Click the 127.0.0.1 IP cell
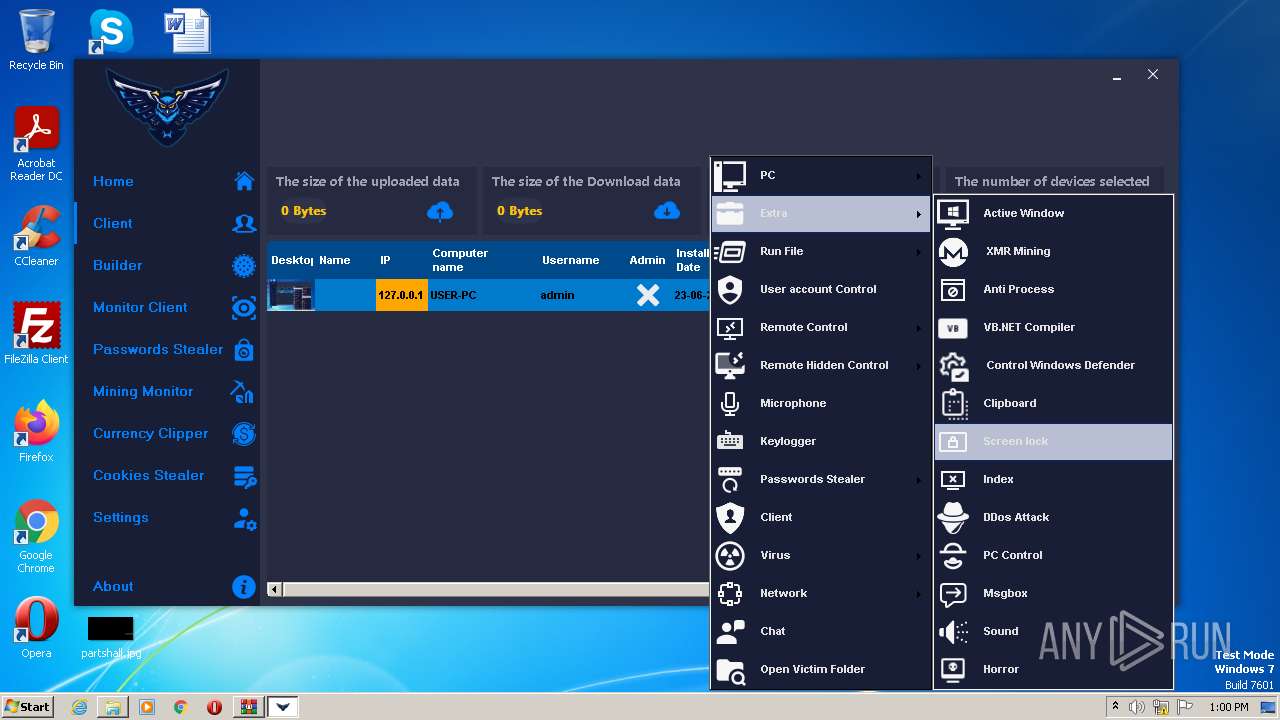 [x=401, y=295]
